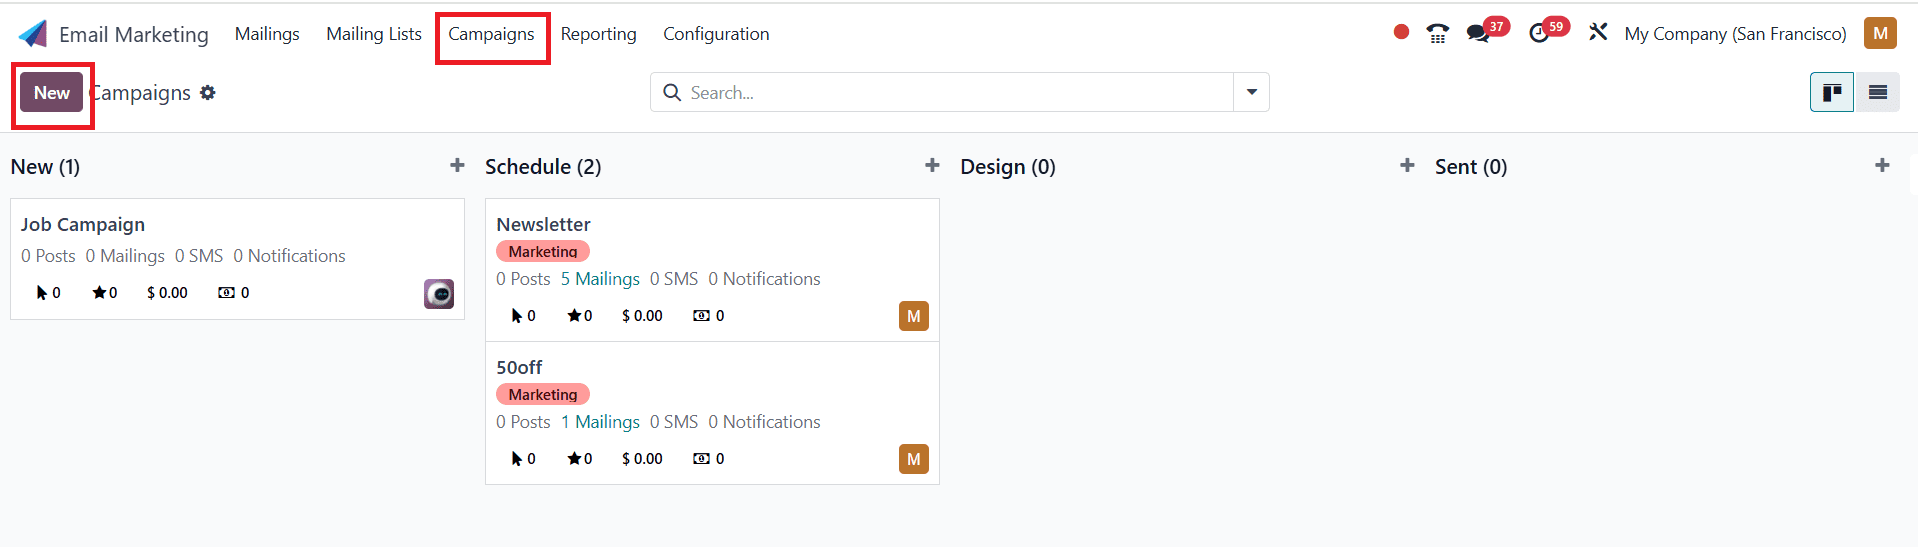Open the Mailings menu

click(x=267, y=34)
